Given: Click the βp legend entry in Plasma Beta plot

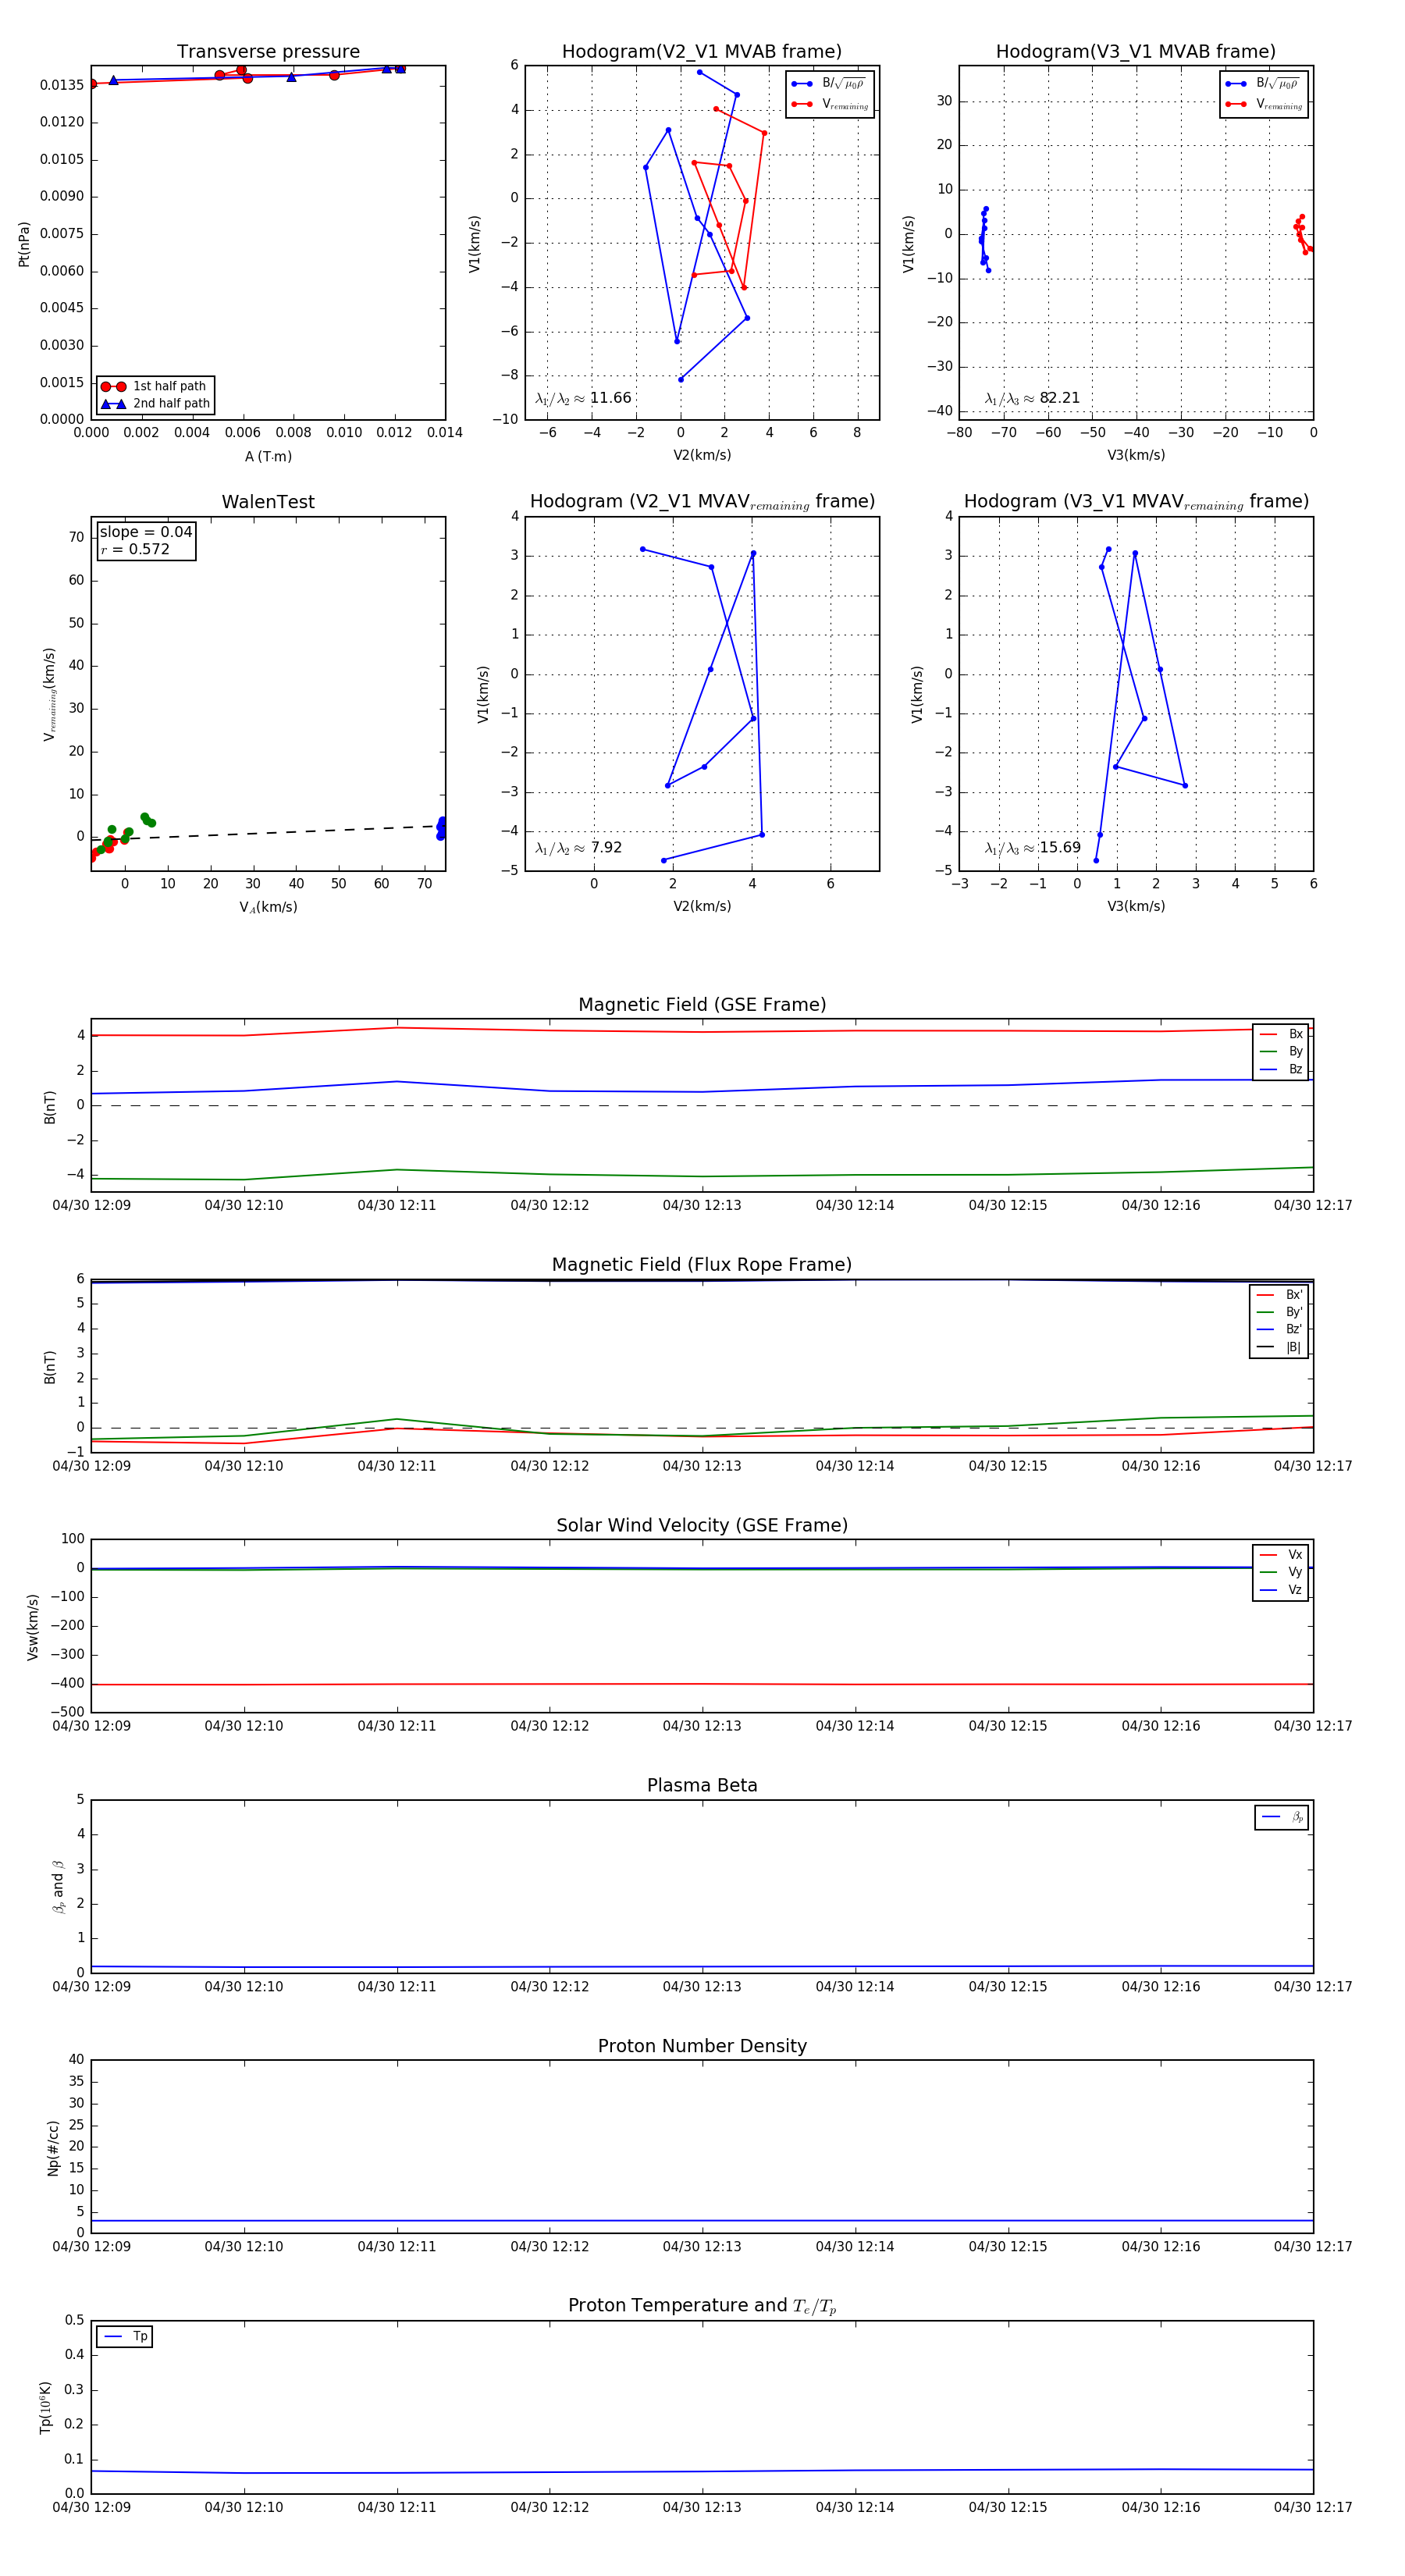Looking at the screenshot, I should pyautogui.click(x=1282, y=1817).
